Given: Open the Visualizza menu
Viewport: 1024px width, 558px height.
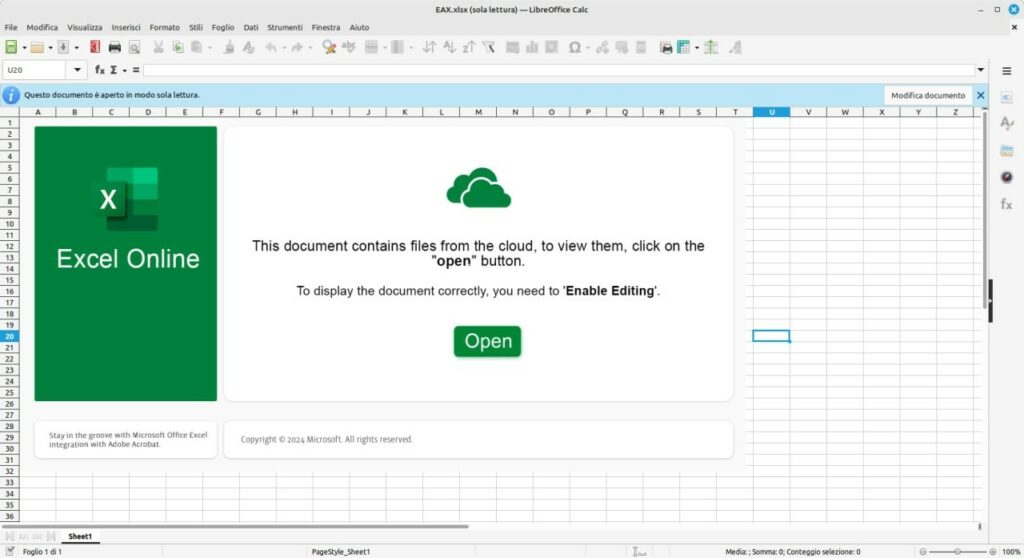Looking at the screenshot, I should pos(85,27).
